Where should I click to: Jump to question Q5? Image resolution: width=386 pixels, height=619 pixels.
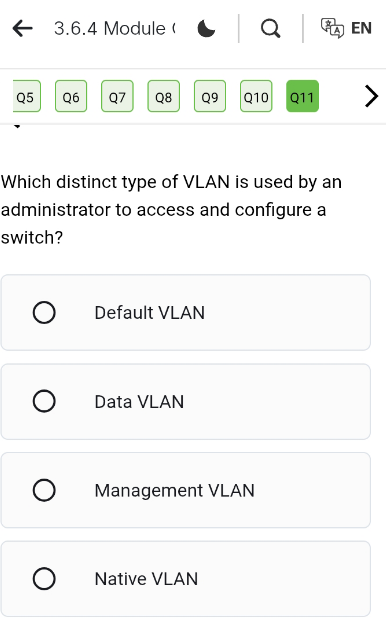[x=26, y=96]
